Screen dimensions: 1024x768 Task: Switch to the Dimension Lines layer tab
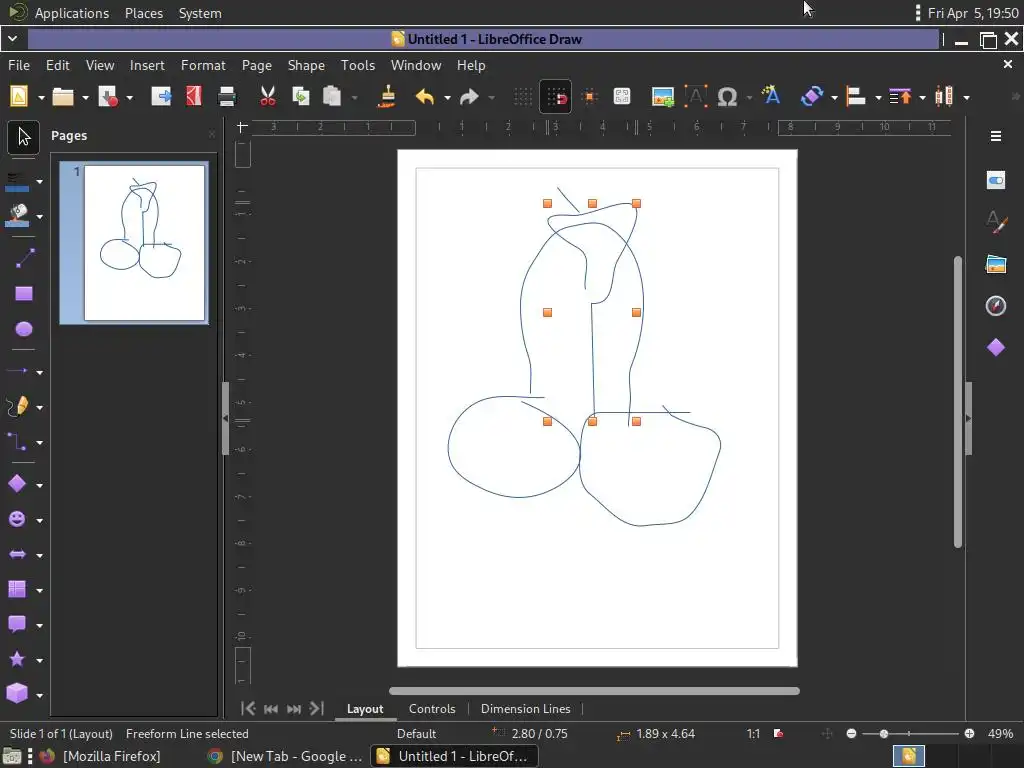tap(525, 709)
